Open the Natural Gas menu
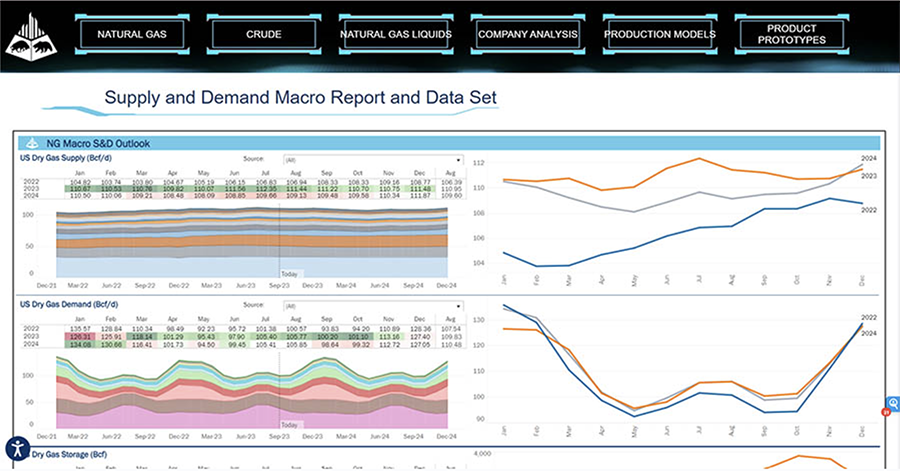Viewport: 900px width, 471px height. click(x=132, y=34)
